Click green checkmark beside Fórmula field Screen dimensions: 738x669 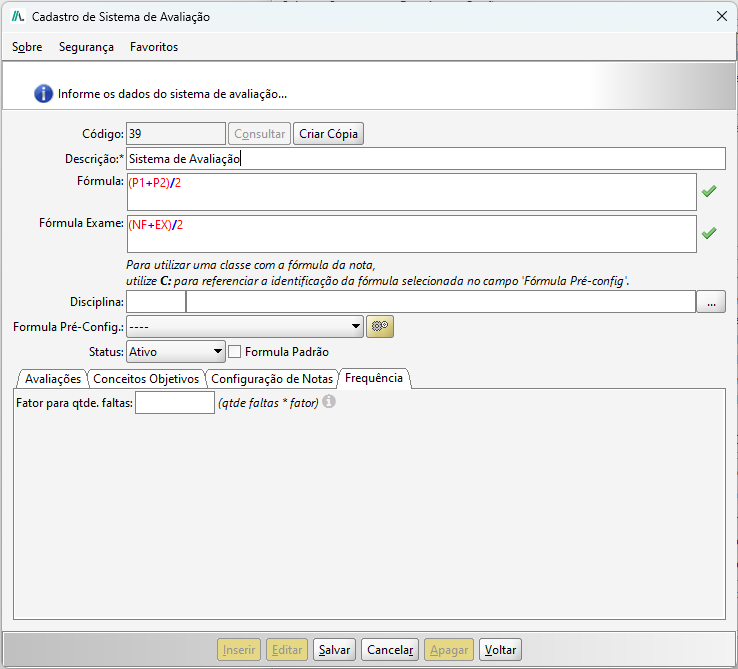point(709,191)
